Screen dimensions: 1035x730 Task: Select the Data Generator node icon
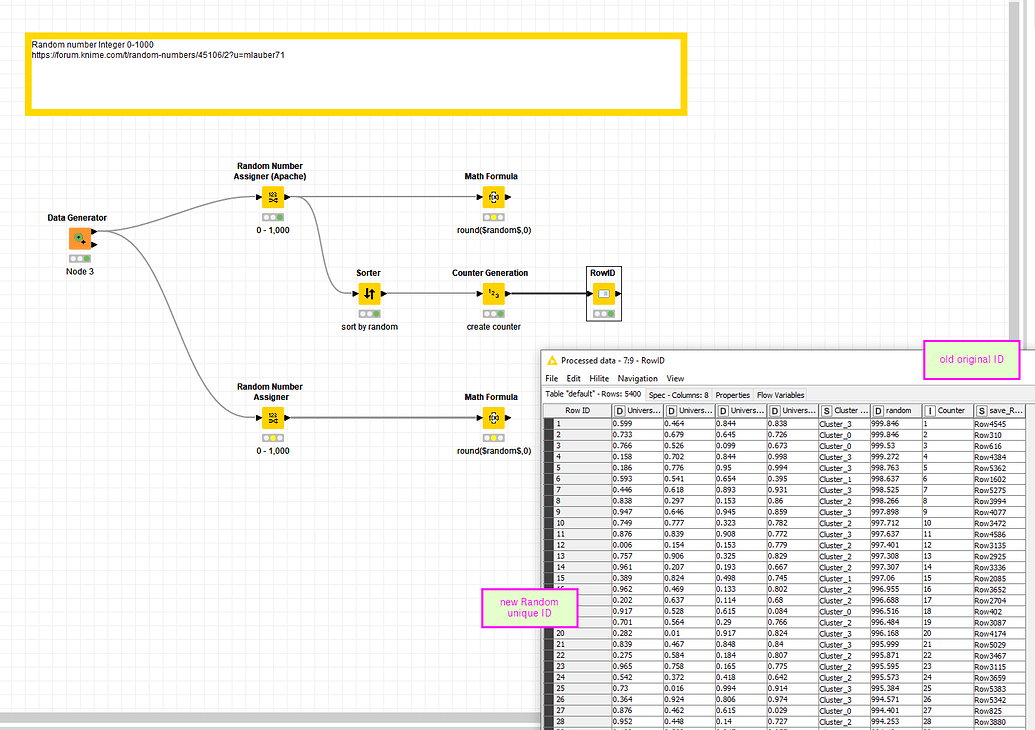79,238
